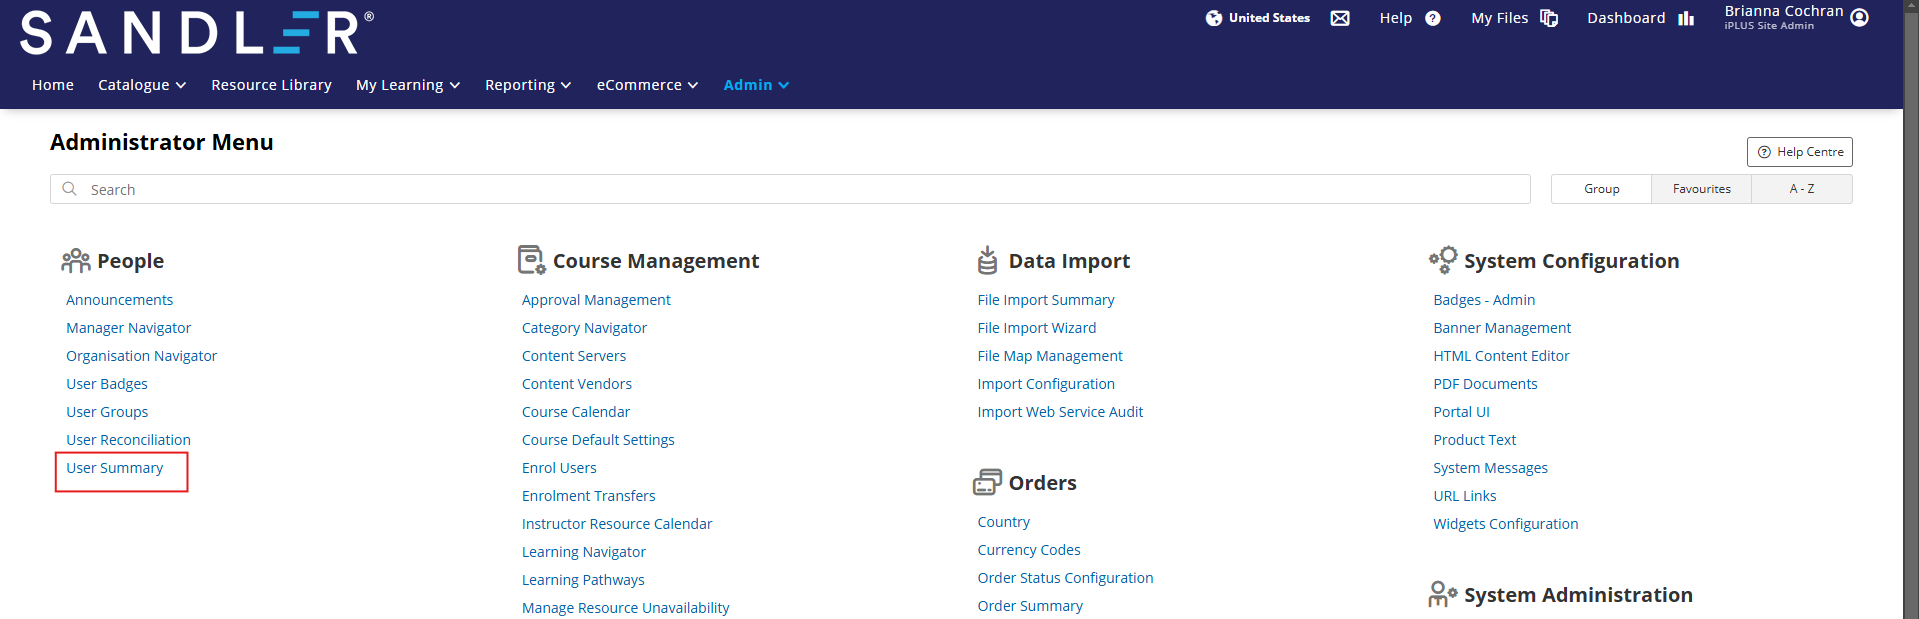Click the search magnifier icon

(x=70, y=189)
